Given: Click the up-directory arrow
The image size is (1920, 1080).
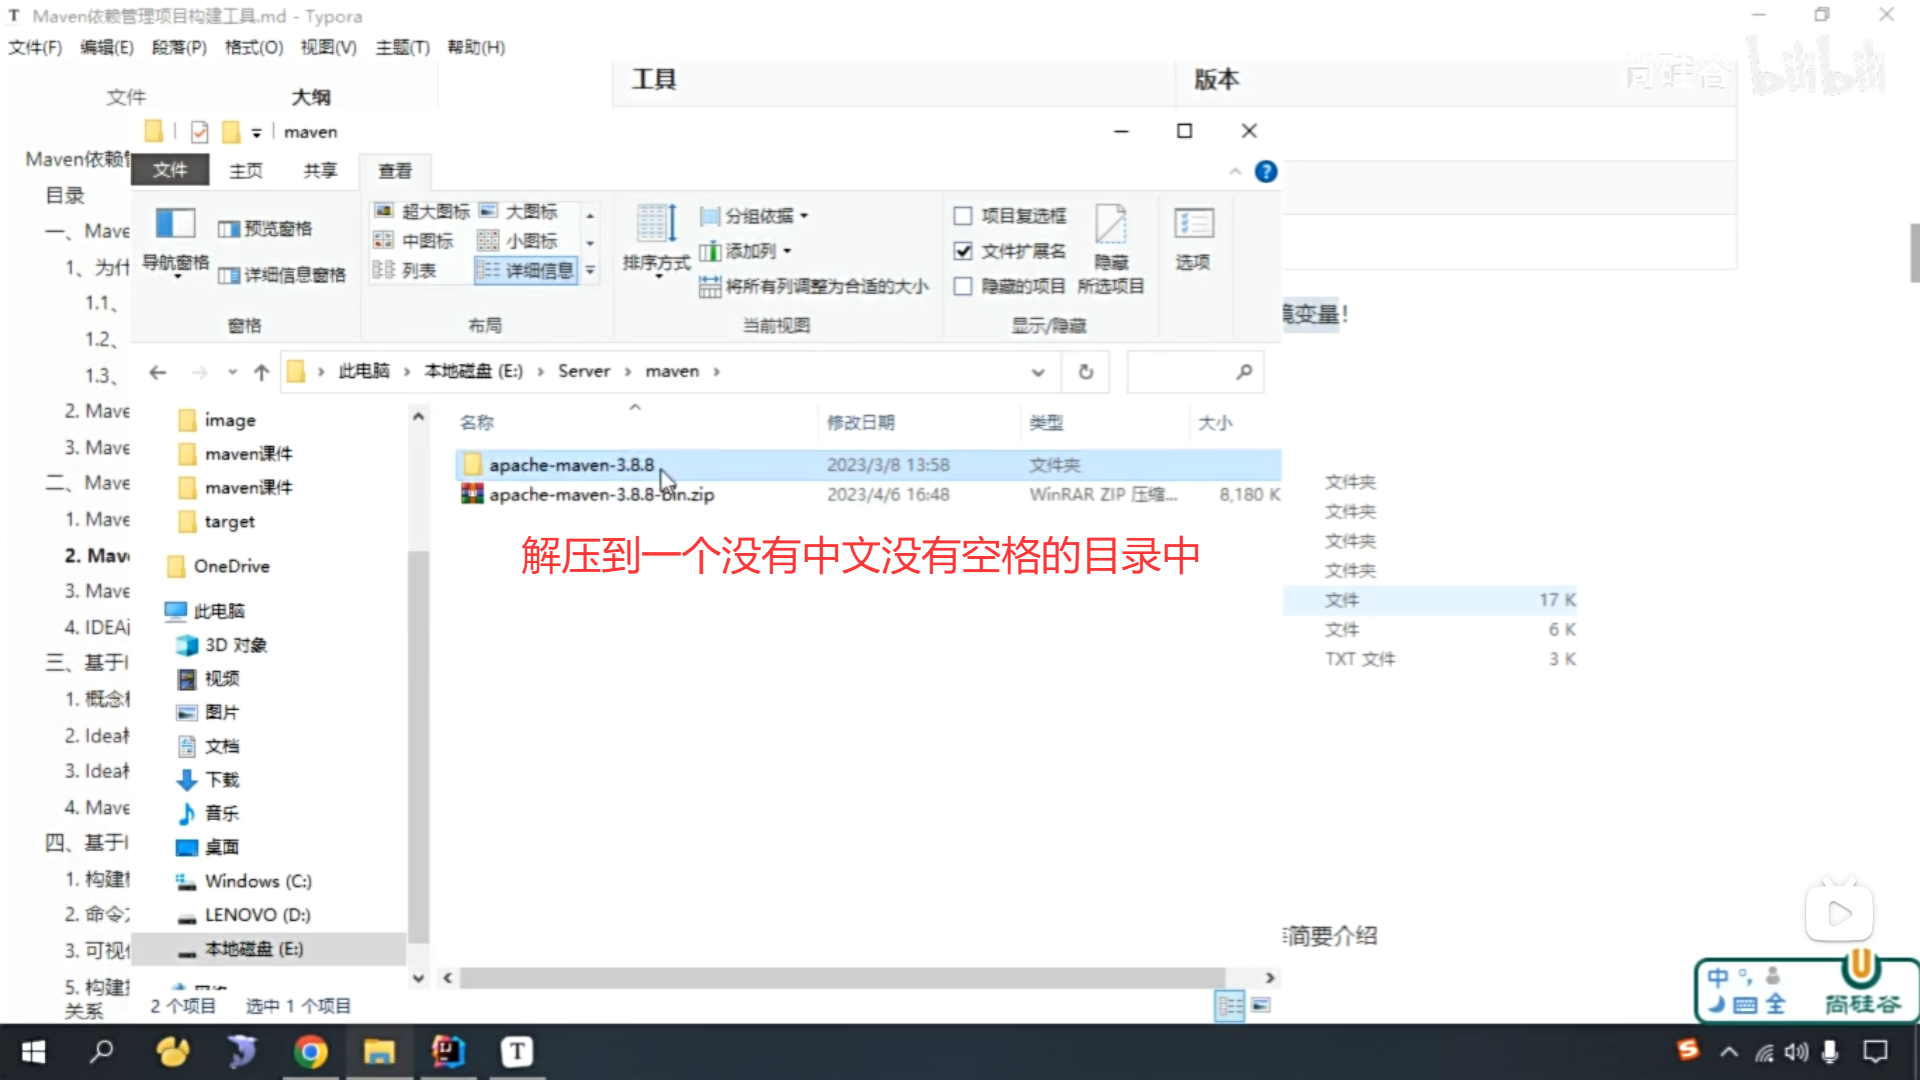Looking at the screenshot, I should [261, 372].
